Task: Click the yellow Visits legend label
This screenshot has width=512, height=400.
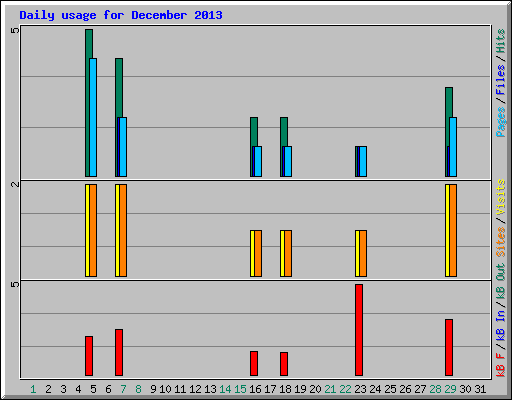Action: (500, 197)
